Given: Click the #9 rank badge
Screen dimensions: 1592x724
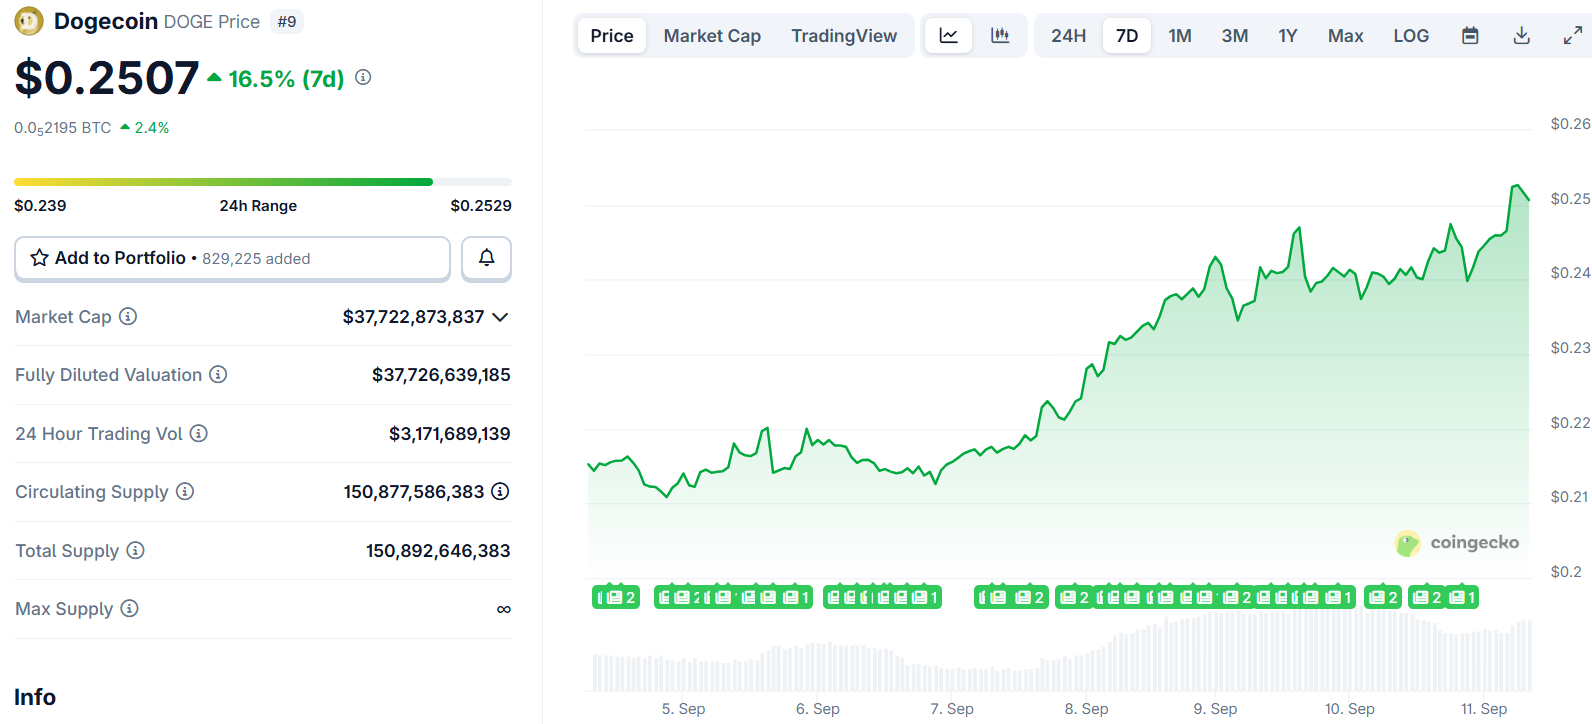Looking at the screenshot, I should [x=287, y=22].
